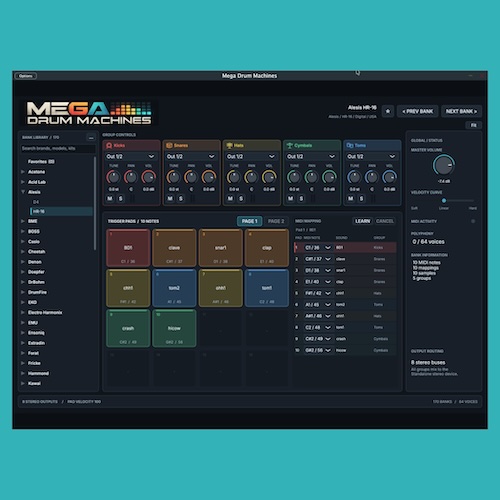
Task: Open the Cymbals output dropdown
Action: click(x=311, y=156)
